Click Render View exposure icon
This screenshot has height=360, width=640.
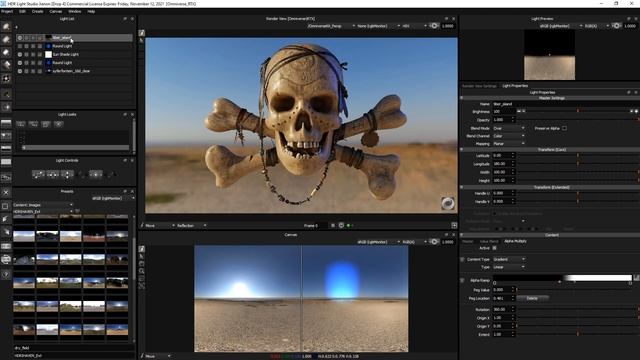pos(434,26)
